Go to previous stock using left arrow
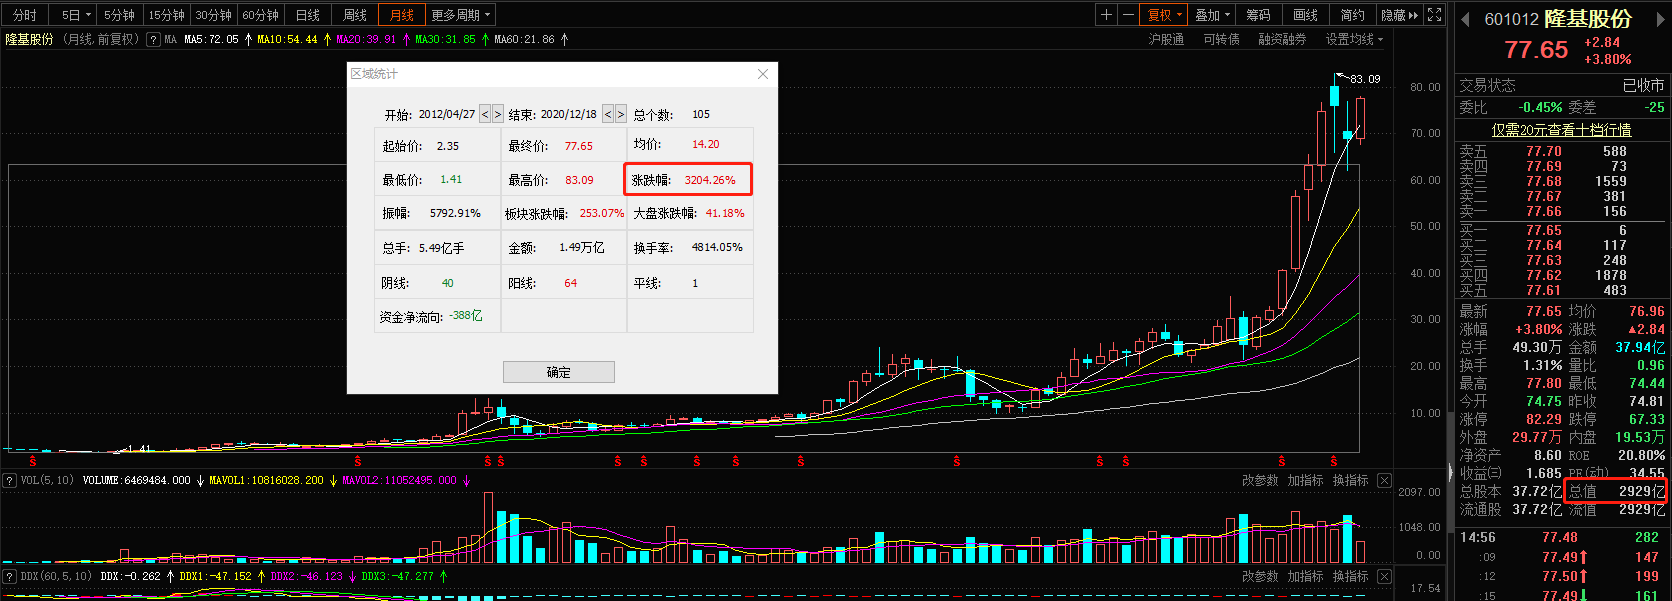 pos(1465,20)
